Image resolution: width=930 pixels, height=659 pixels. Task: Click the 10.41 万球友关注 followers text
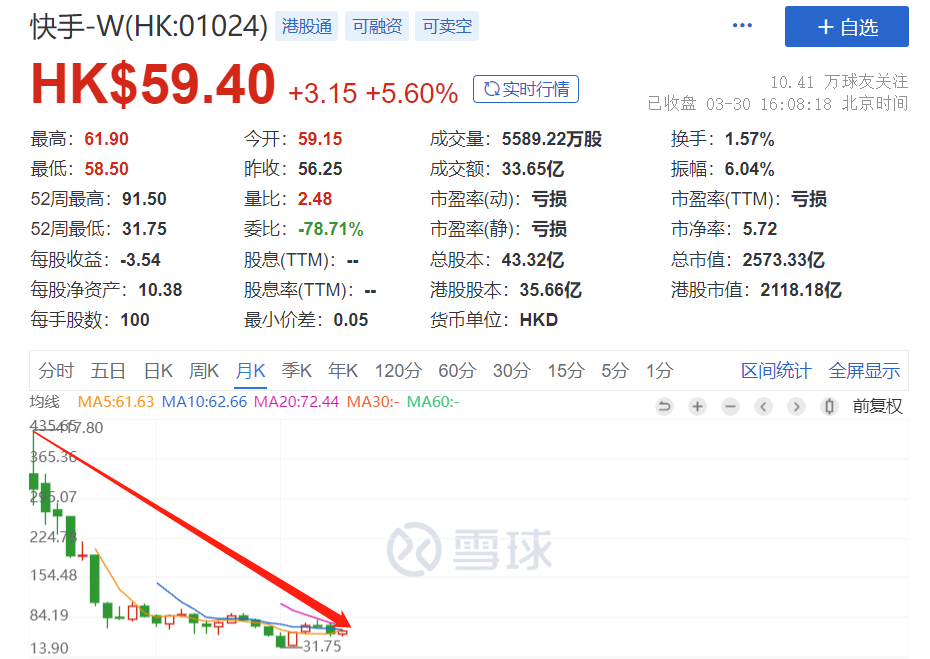click(839, 82)
